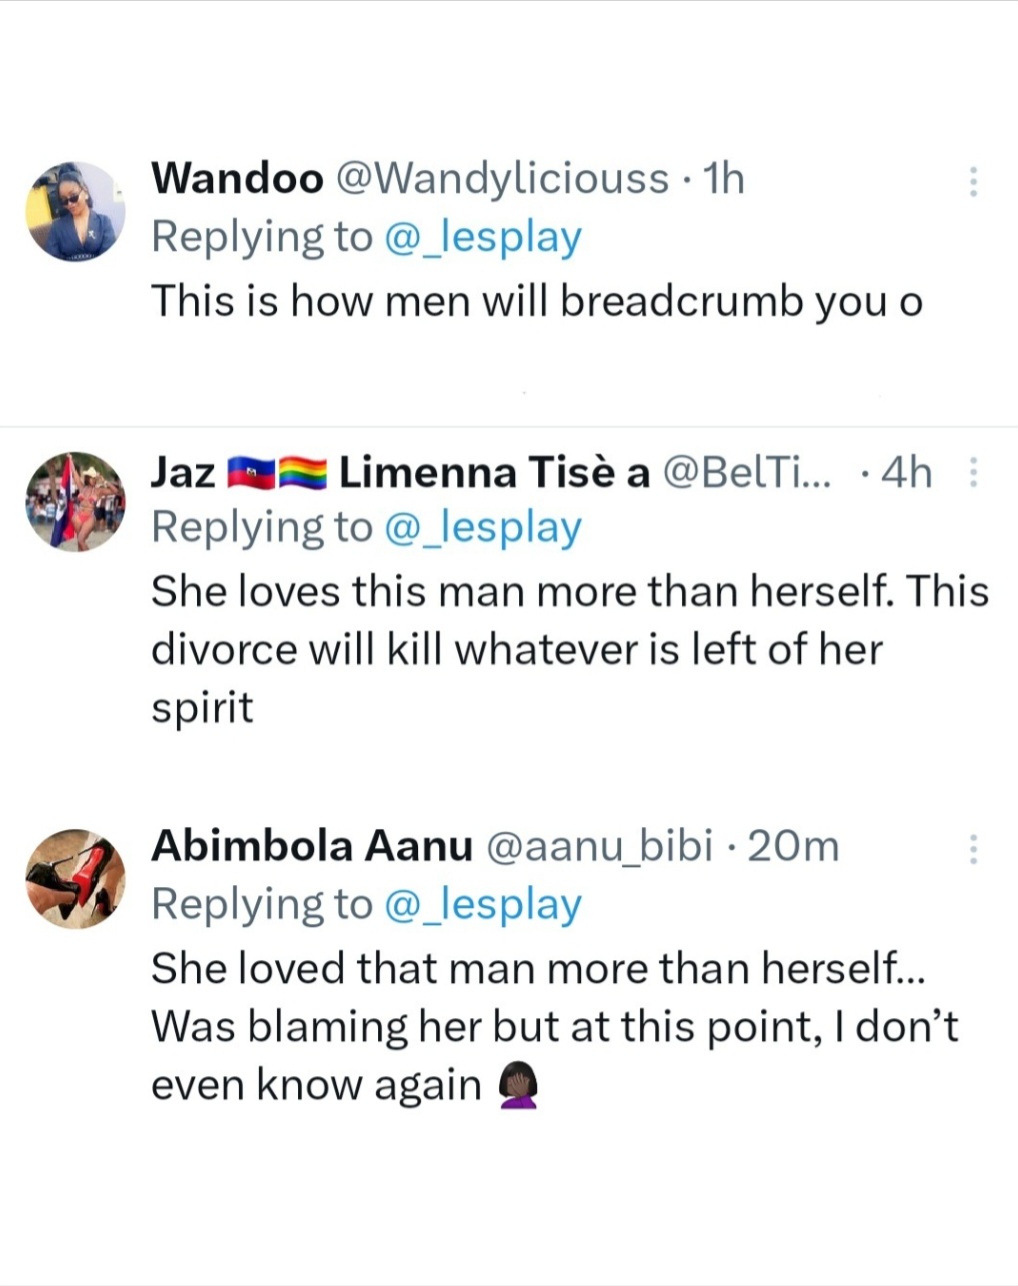Open Abimbola Aanu's profile avatar
This screenshot has width=1018, height=1286.
click(x=75, y=878)
